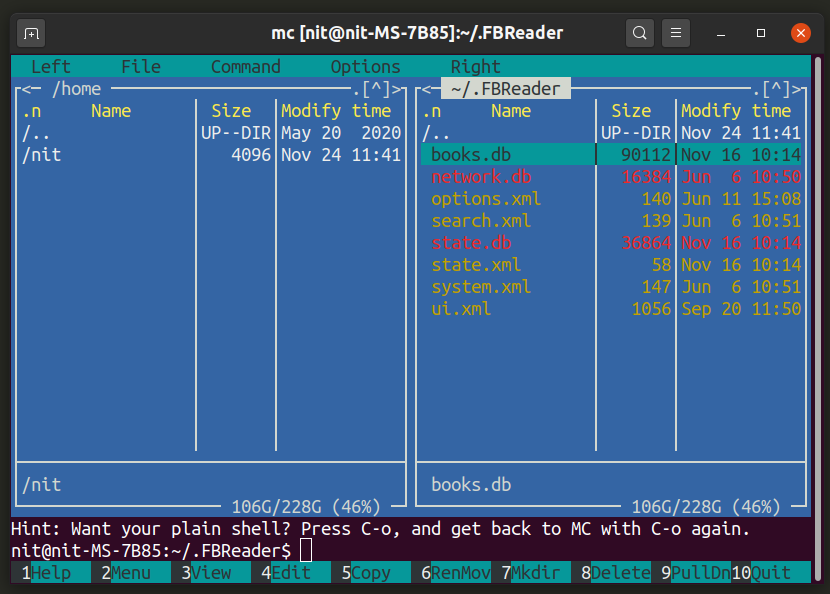The image size is (830, 594).
Task: Open the File menu
Action: (141, 67)
